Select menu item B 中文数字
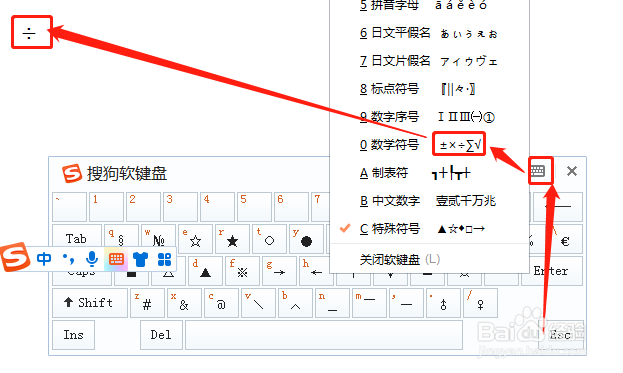Screen dimensions: 623x373 (429, 201)
